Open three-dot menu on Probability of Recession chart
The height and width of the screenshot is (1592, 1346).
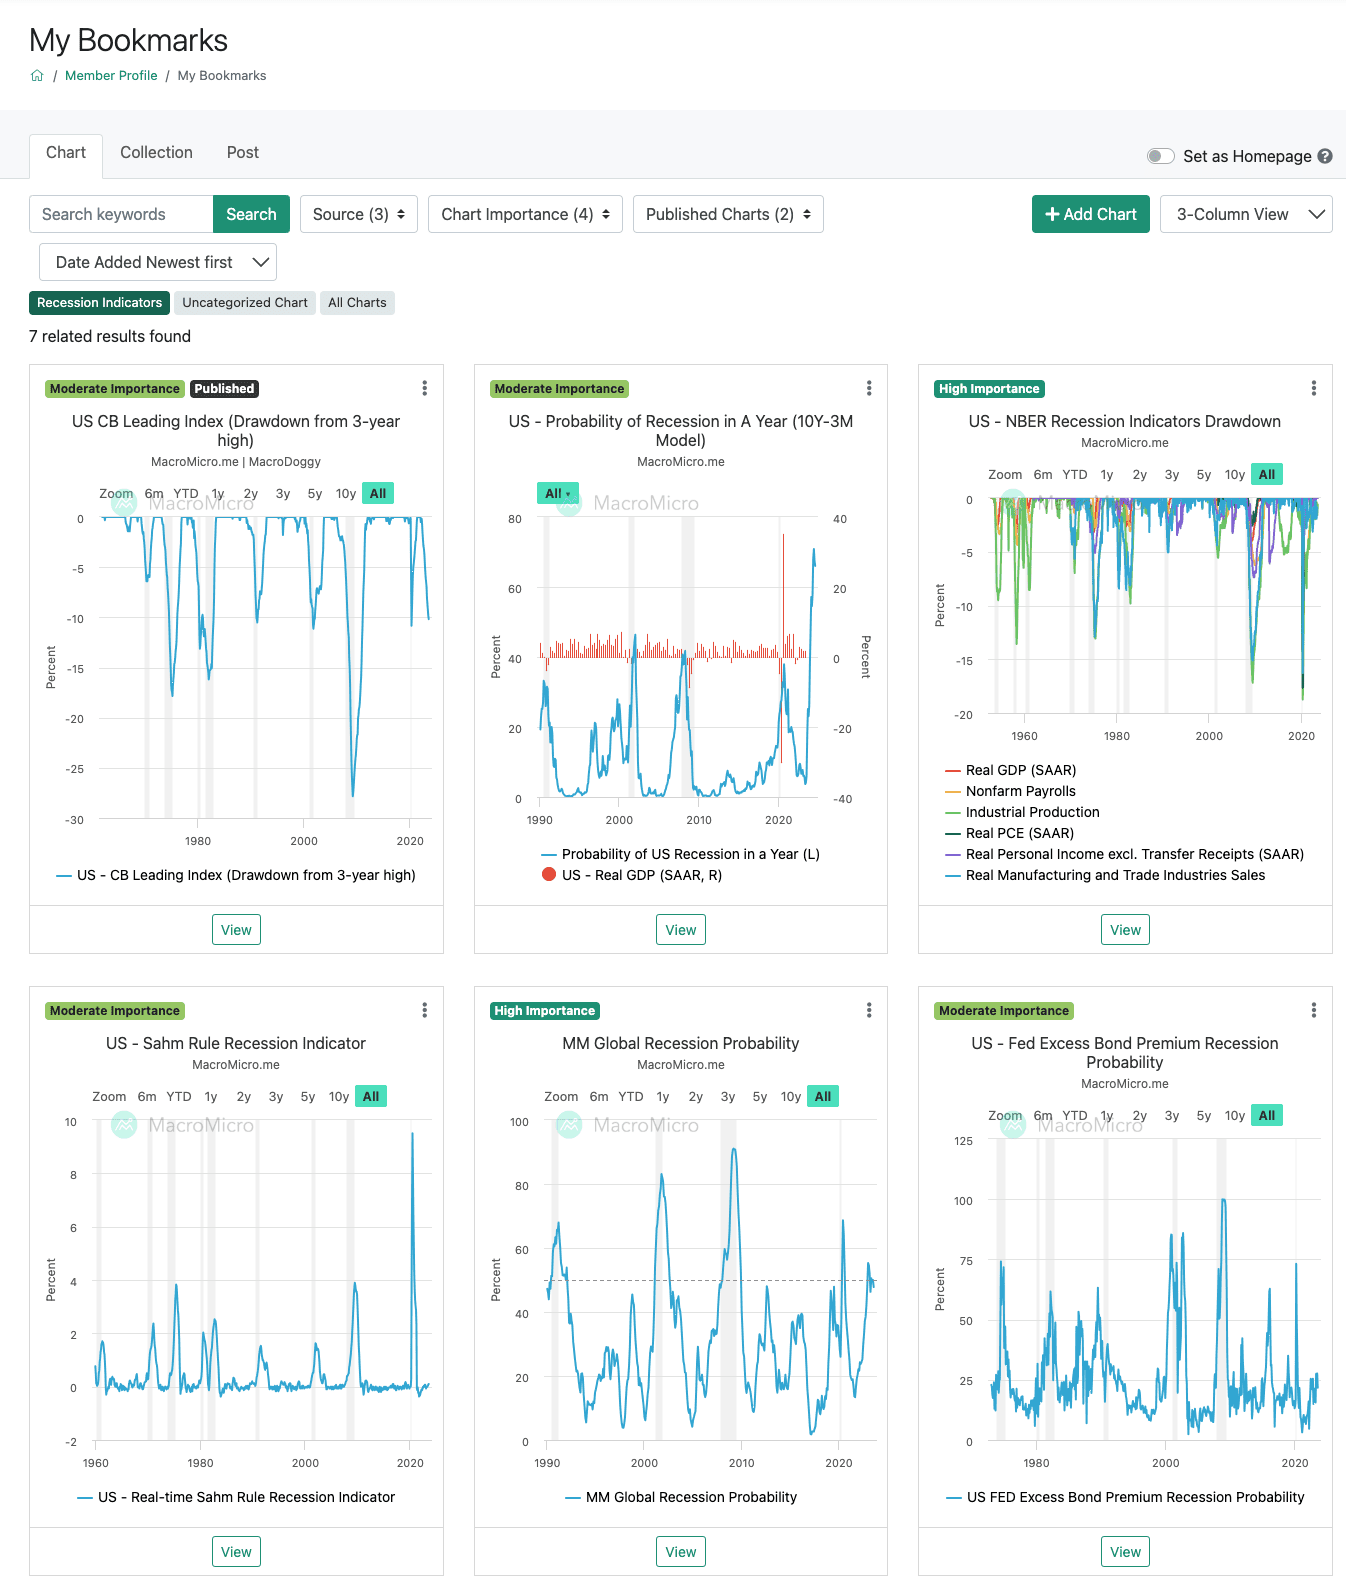tap(869, 388)
